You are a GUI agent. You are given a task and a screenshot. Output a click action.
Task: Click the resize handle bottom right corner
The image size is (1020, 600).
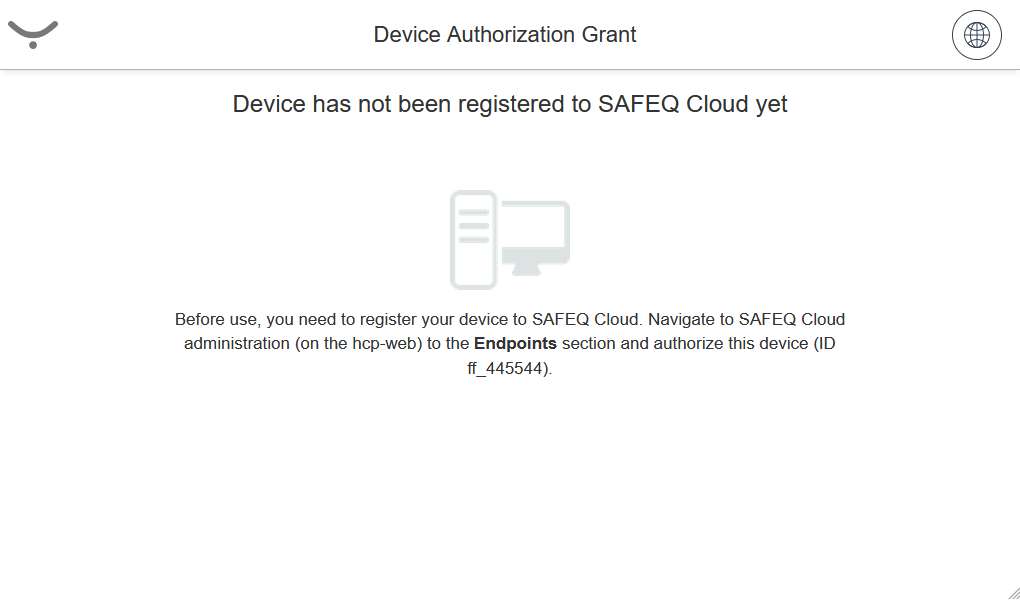[x=1013, y=593]
